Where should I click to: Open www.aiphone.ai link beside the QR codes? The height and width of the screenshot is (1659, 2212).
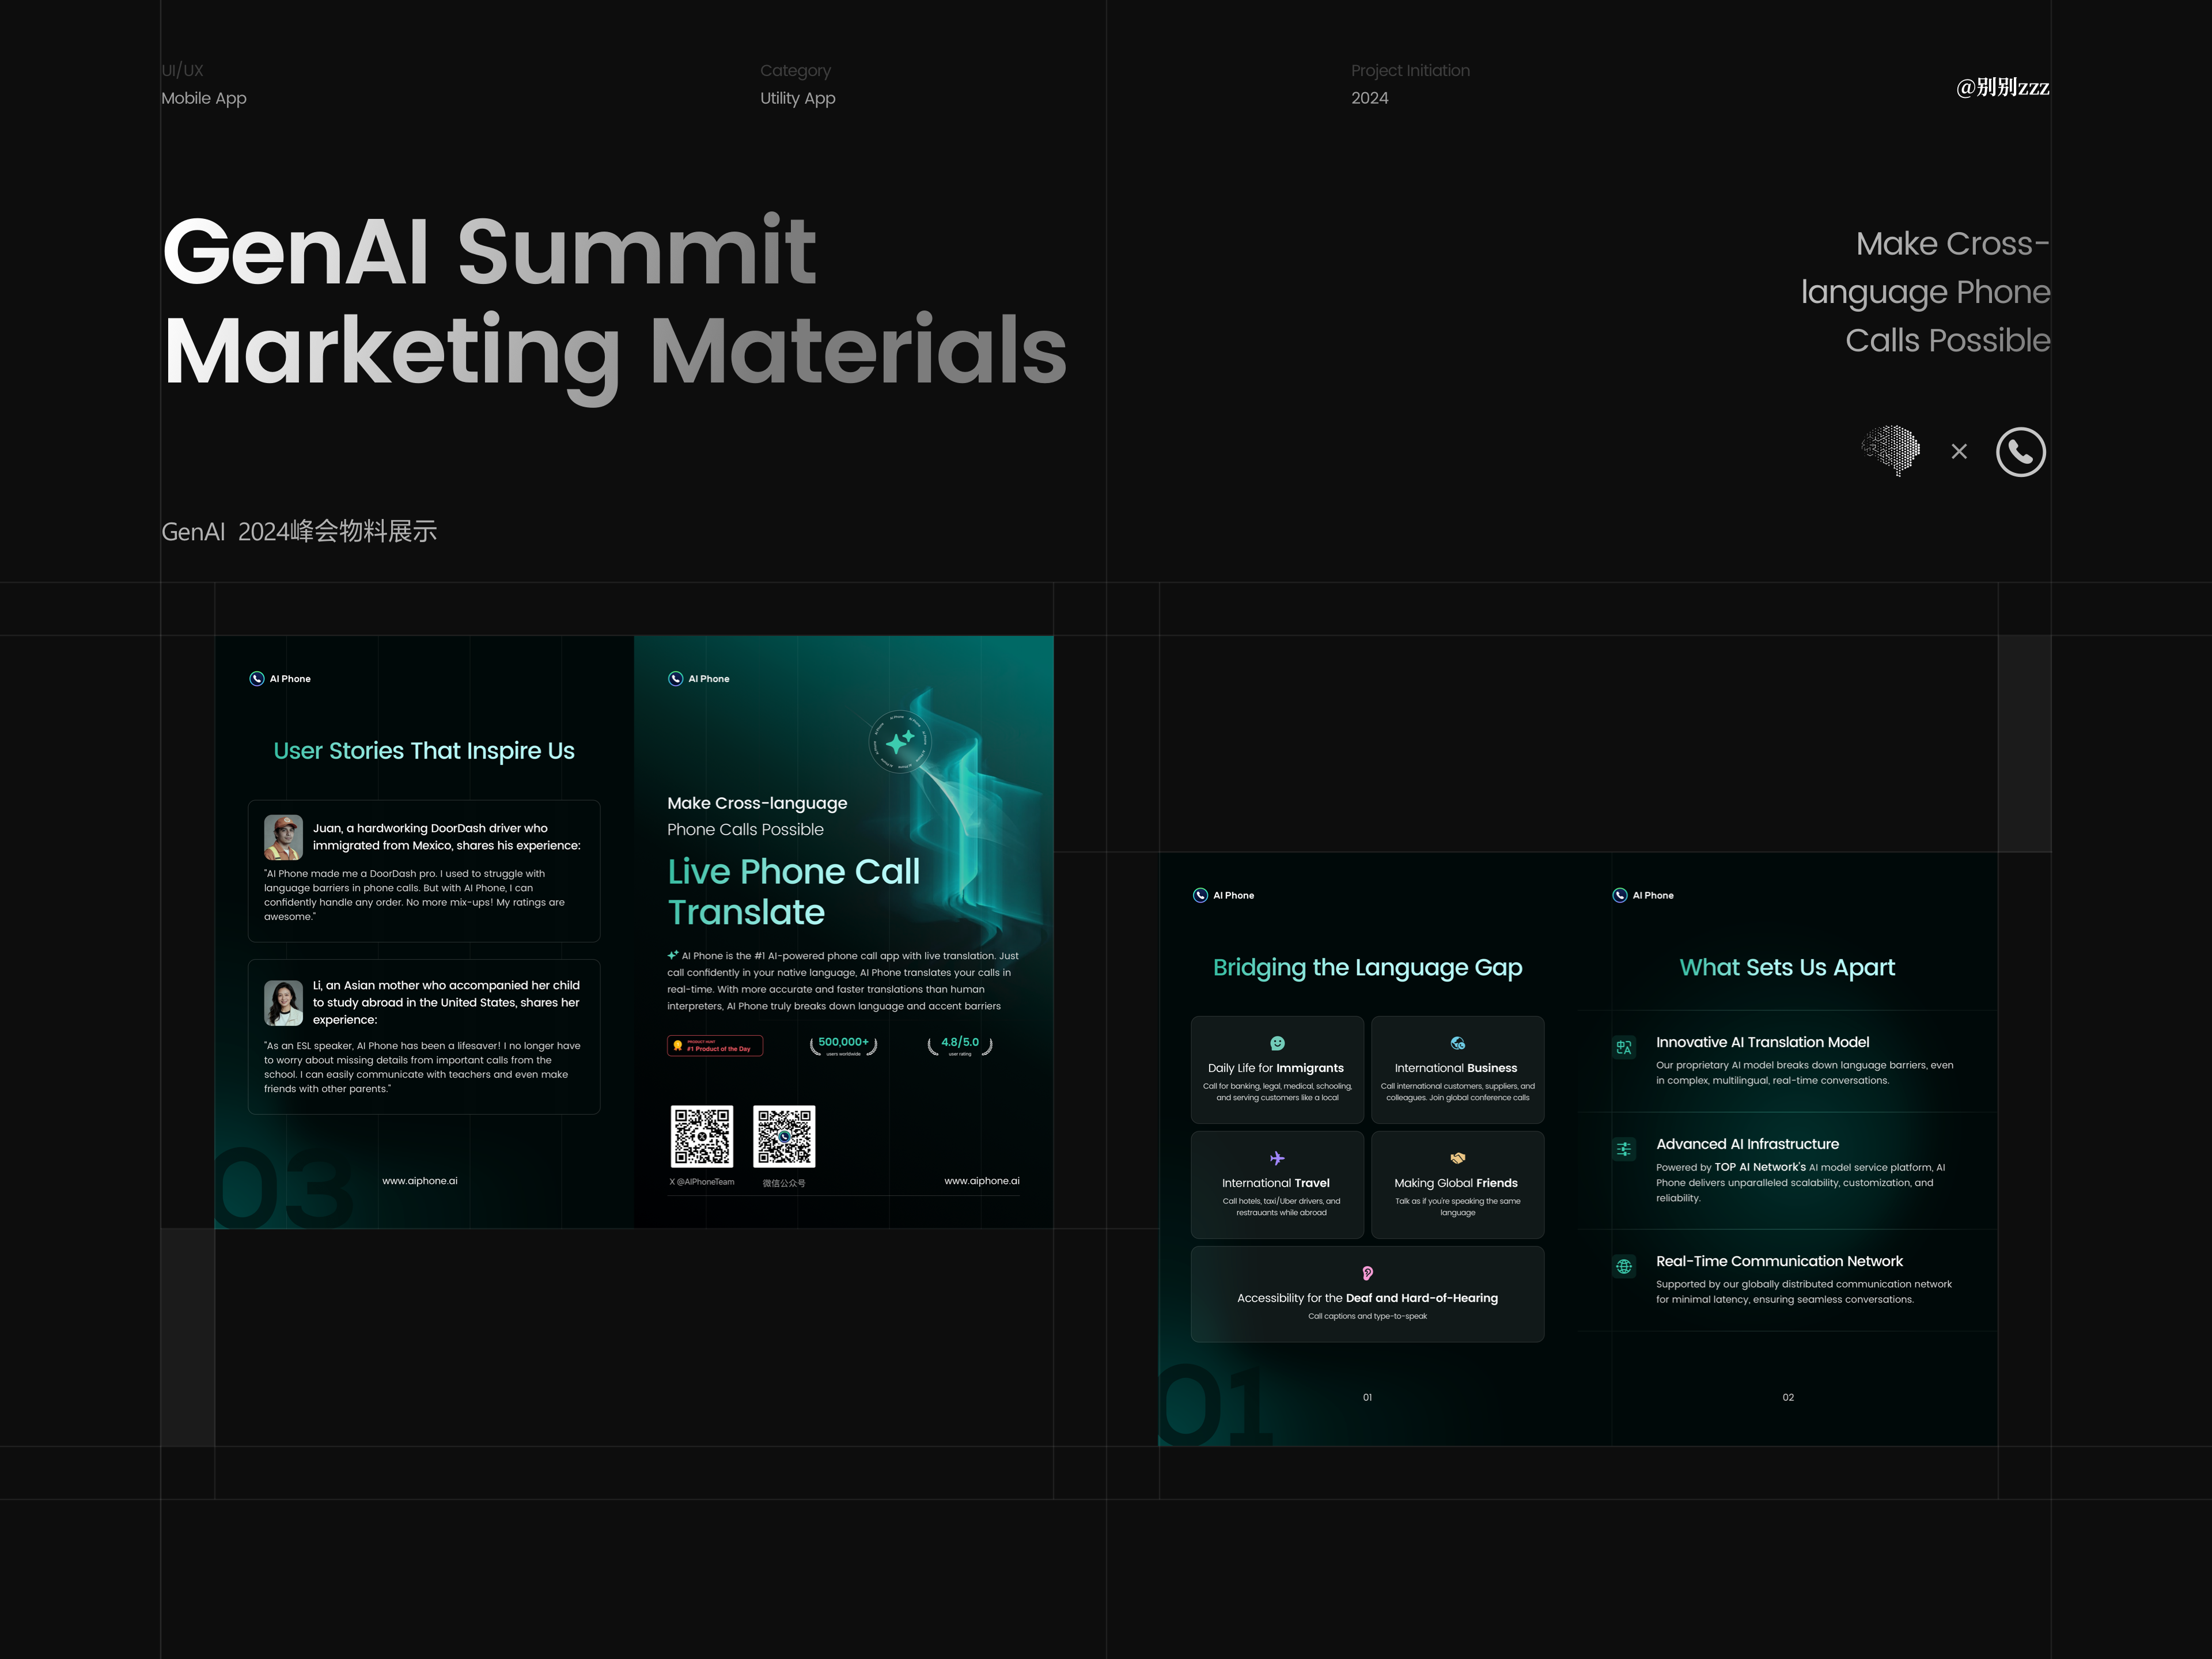point(982,1181)
